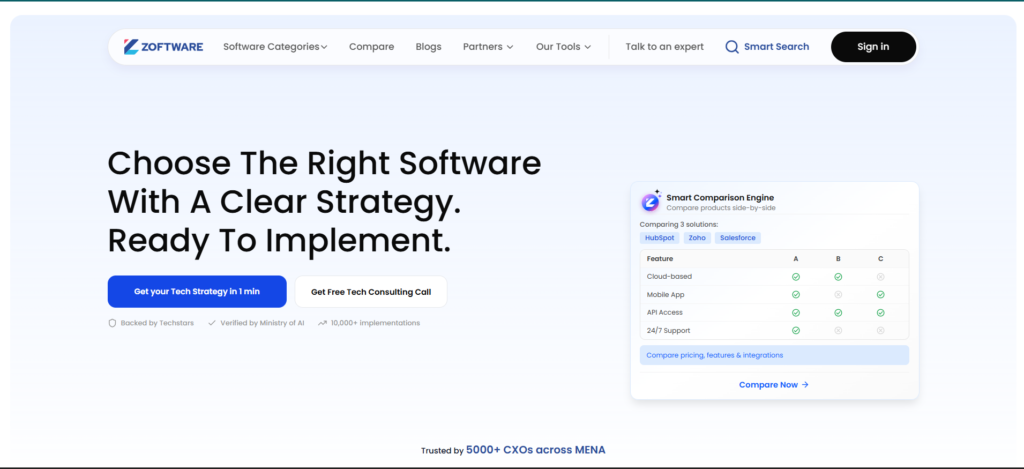1024x469 pixels.
Task: Click Mobile App check icon in column A
Action: point(795,295)
